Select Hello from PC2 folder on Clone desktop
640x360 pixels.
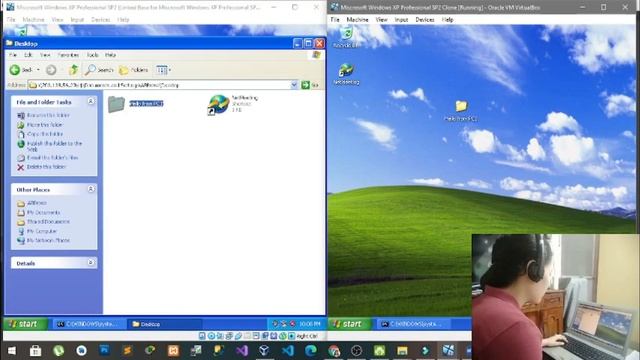[x=461, y=111]
